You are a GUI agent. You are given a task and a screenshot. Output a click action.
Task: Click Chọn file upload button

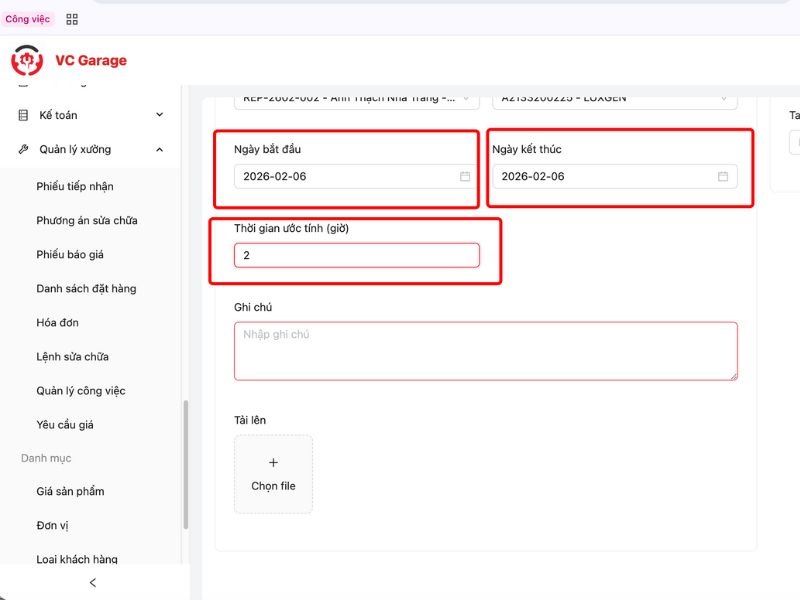tap(273, 486)
